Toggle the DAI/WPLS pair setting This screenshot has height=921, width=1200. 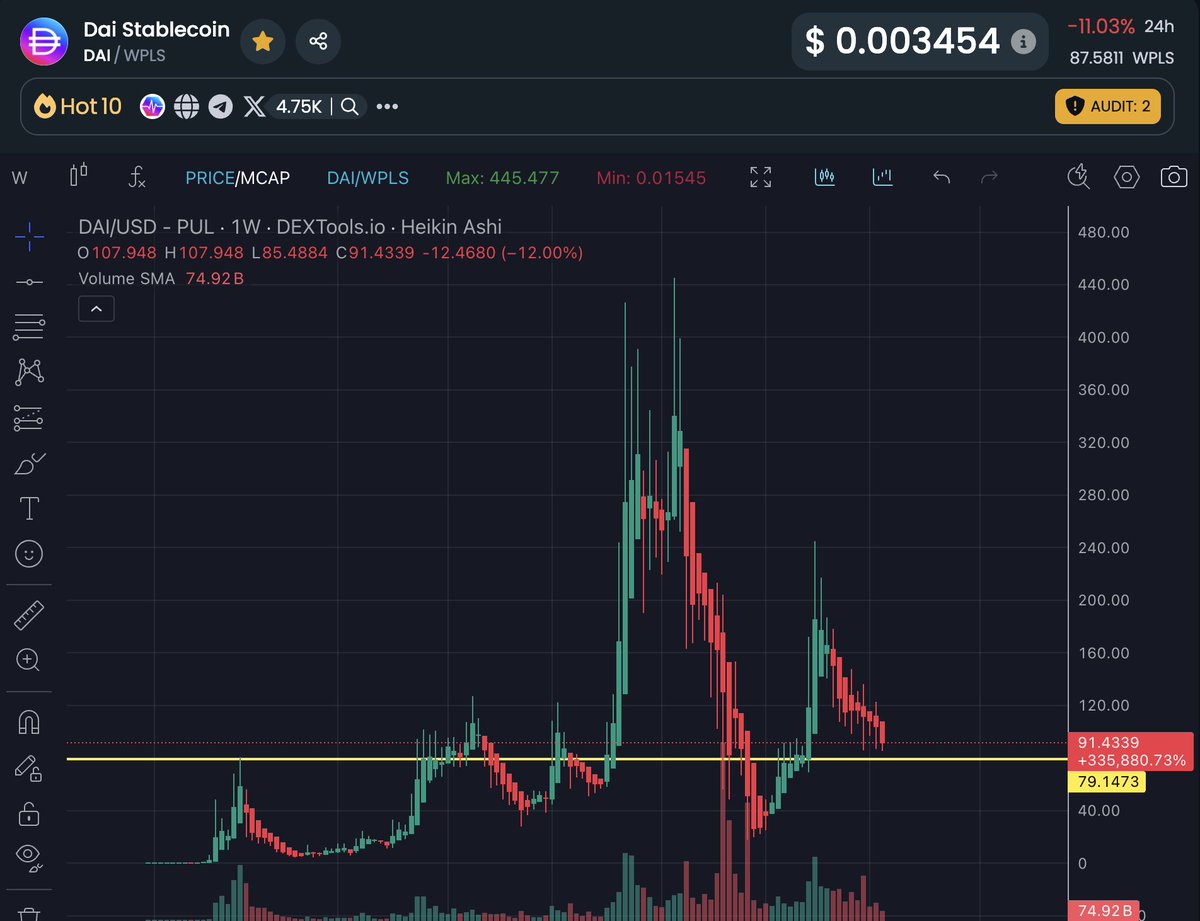[368, 178]
